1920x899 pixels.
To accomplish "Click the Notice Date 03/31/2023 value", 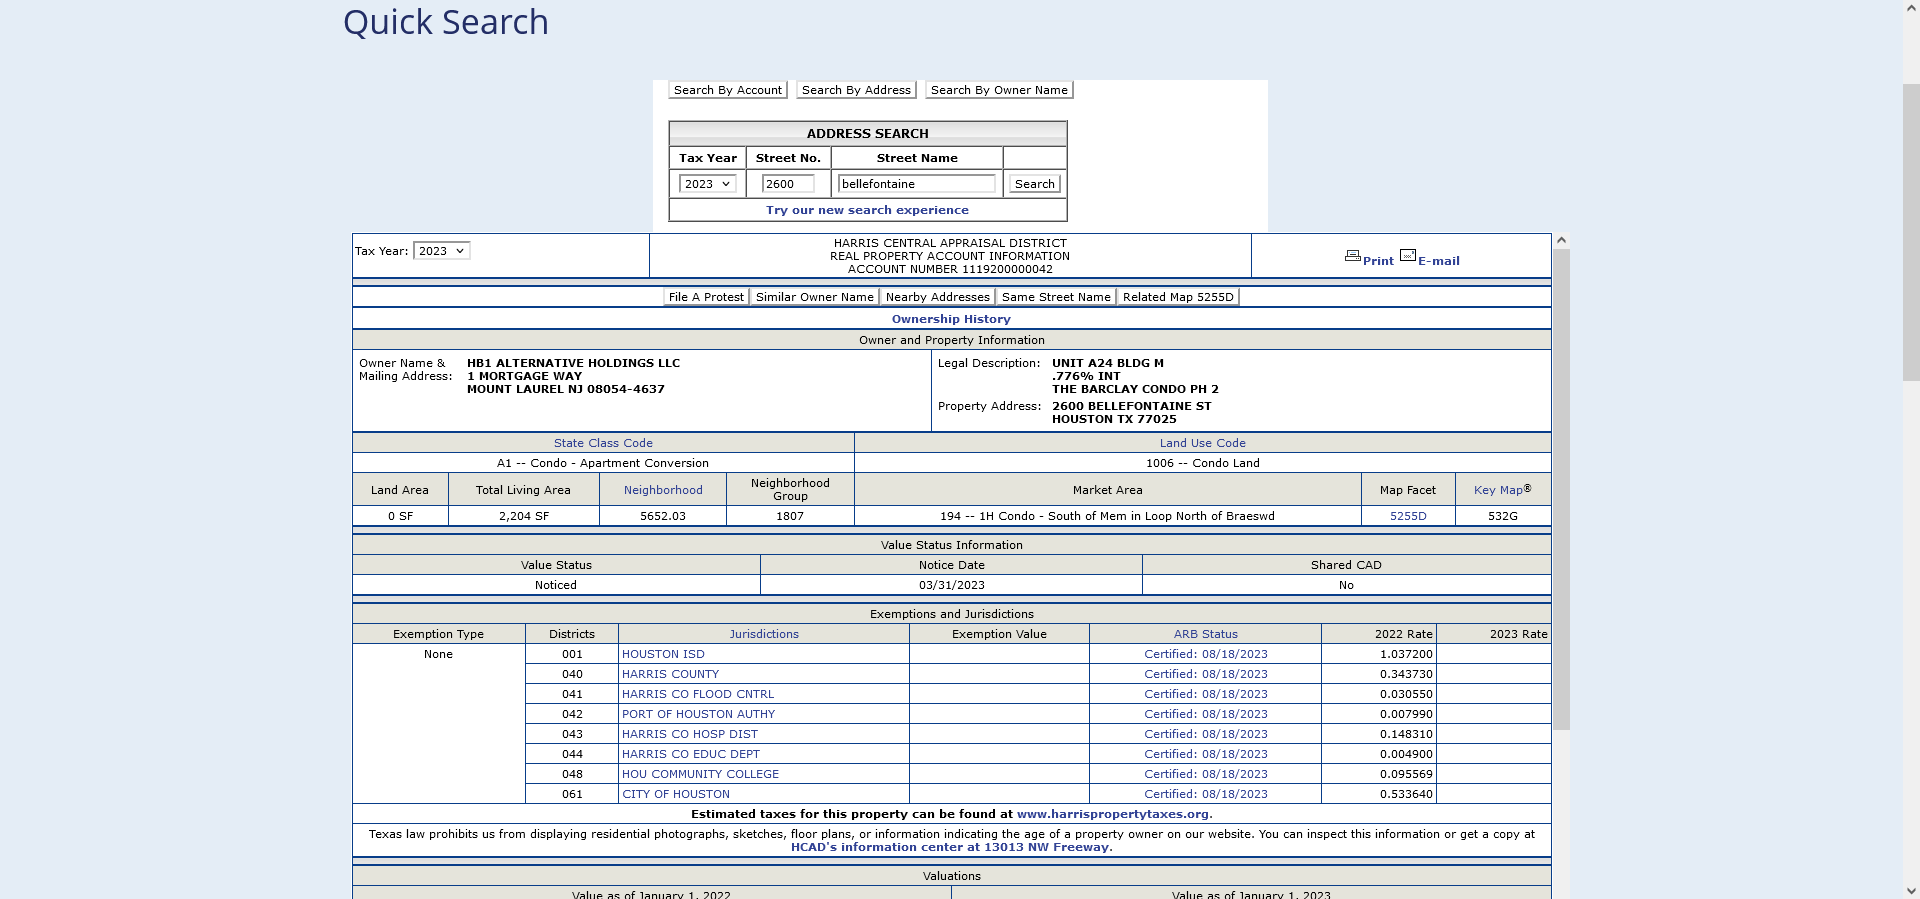I will tap(951, 585).
